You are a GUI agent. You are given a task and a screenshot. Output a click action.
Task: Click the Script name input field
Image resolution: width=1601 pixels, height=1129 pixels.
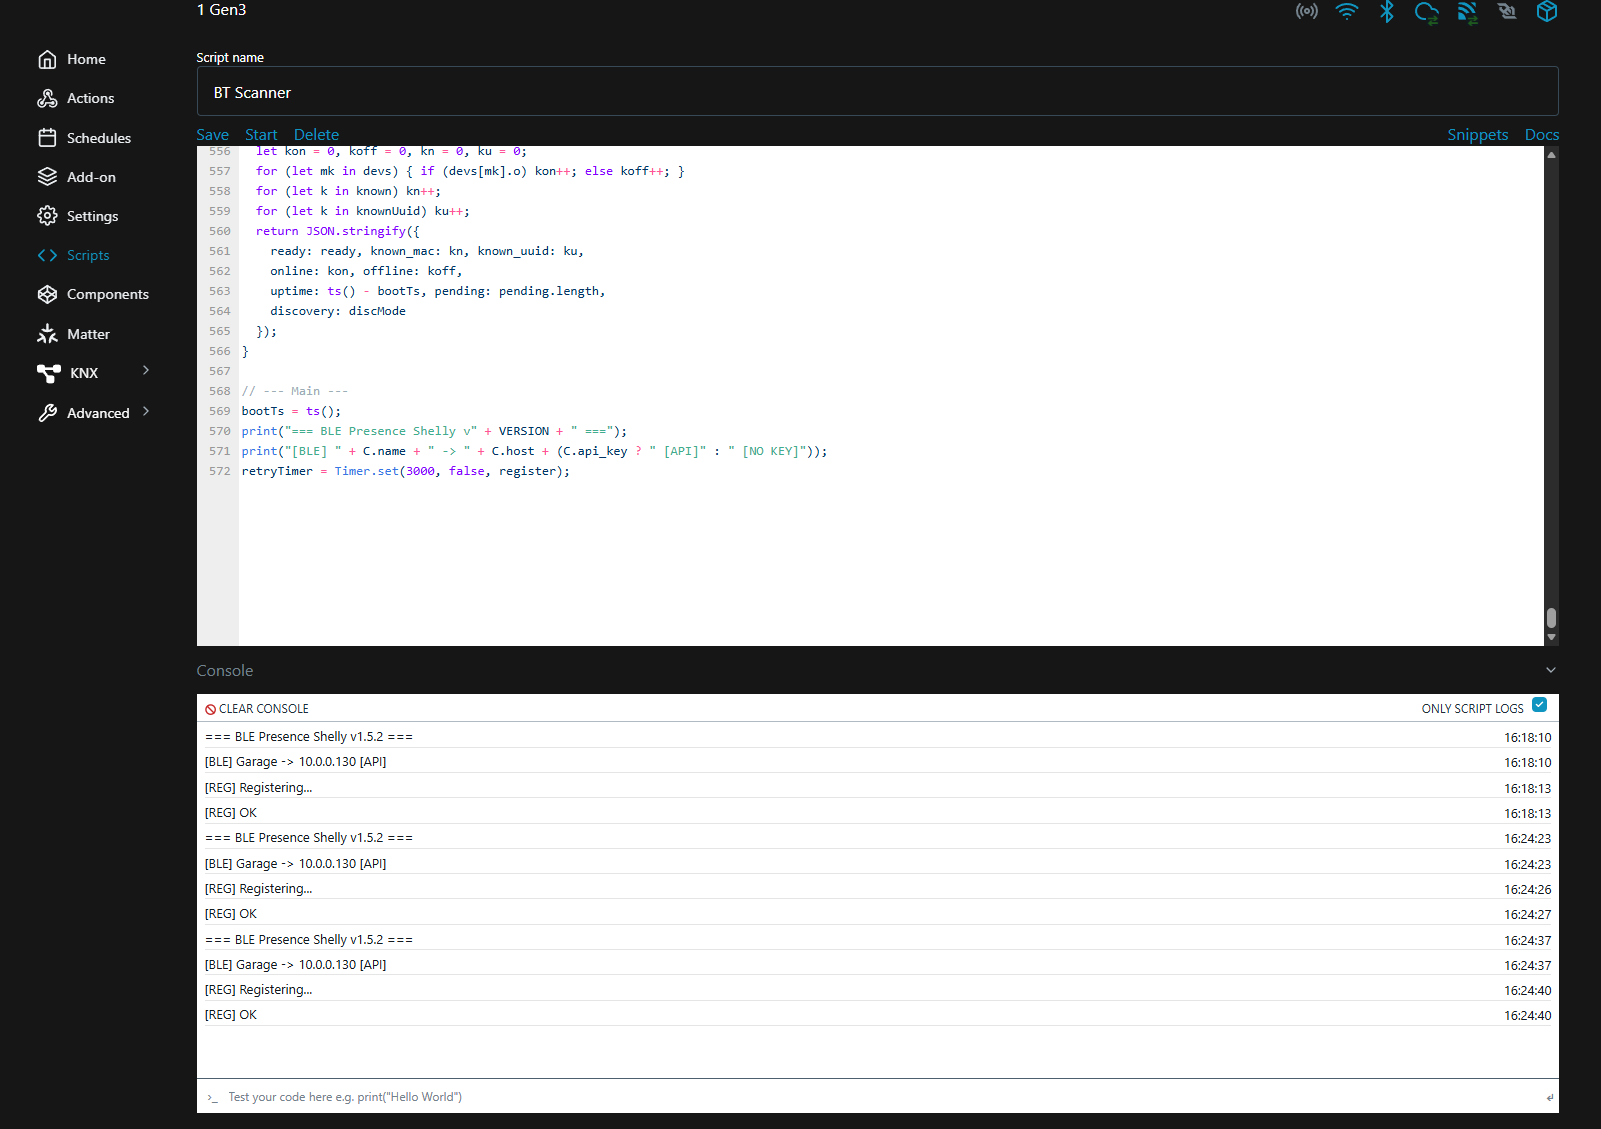pos(877,92)
